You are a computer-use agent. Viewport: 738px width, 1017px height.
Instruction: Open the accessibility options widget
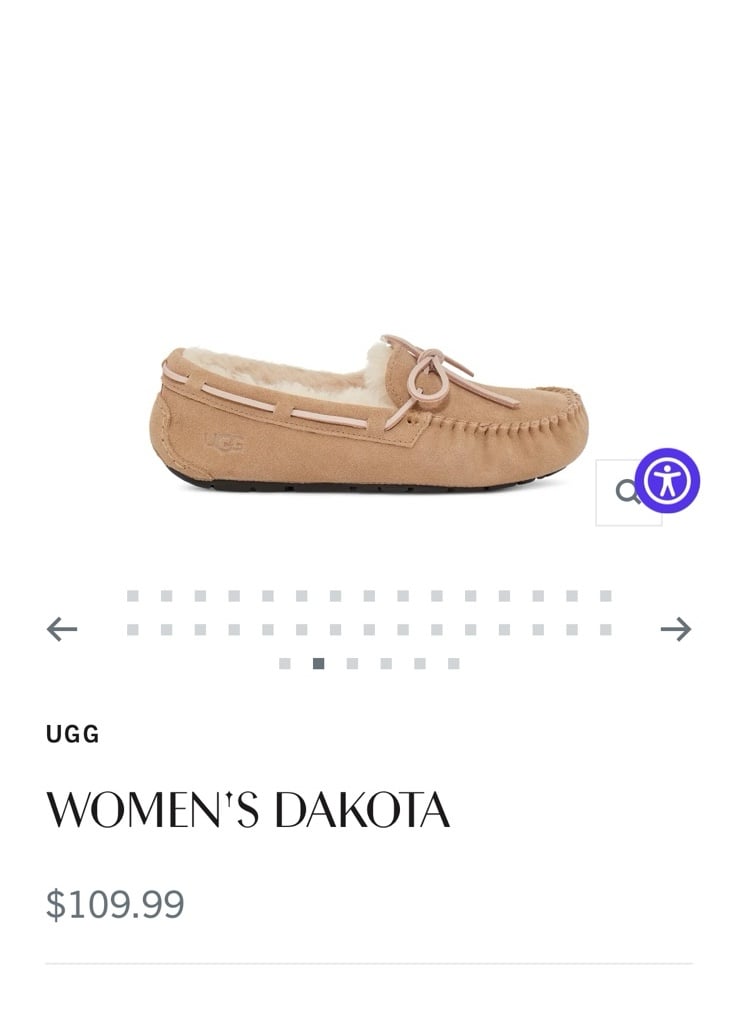click(x=667, y=481)
